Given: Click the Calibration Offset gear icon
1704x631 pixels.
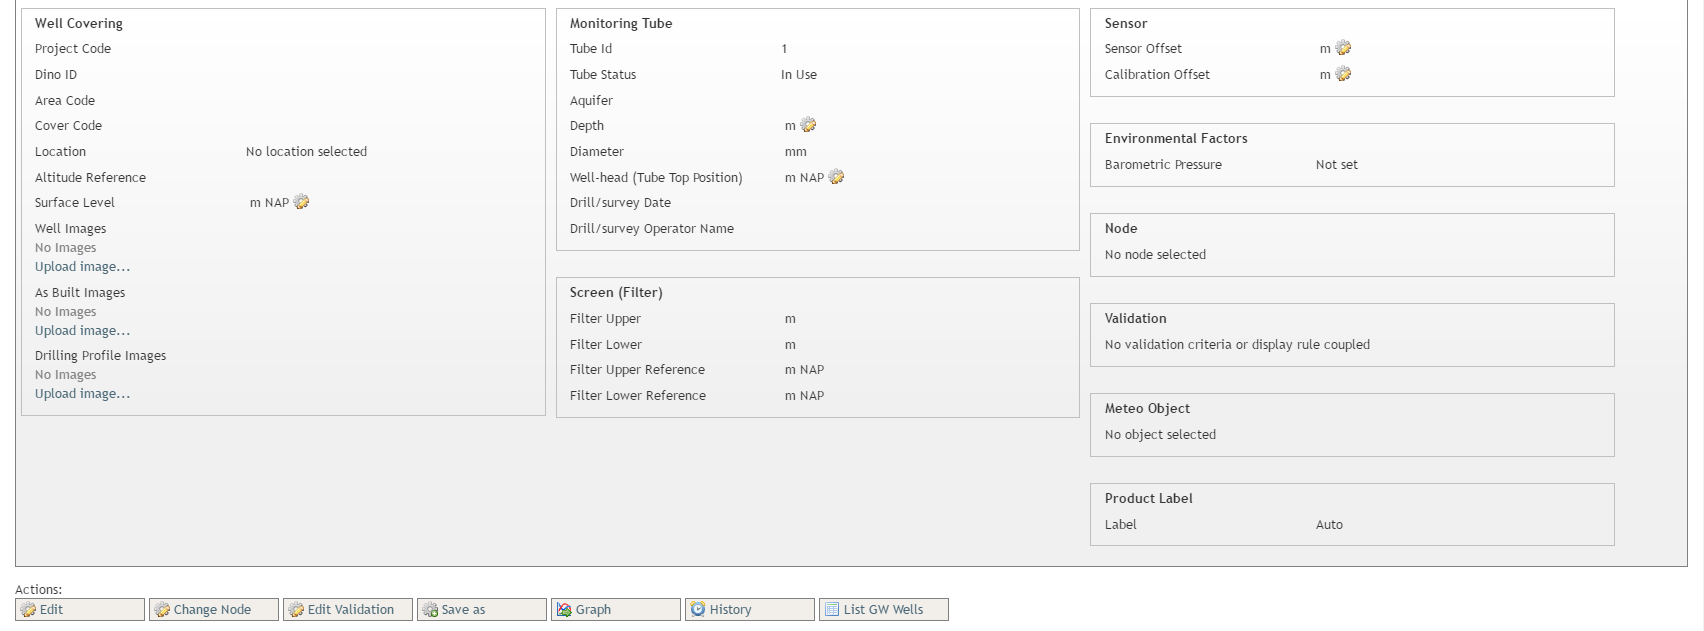Looking at the screenshot, I should click(x=1343, y=74).
